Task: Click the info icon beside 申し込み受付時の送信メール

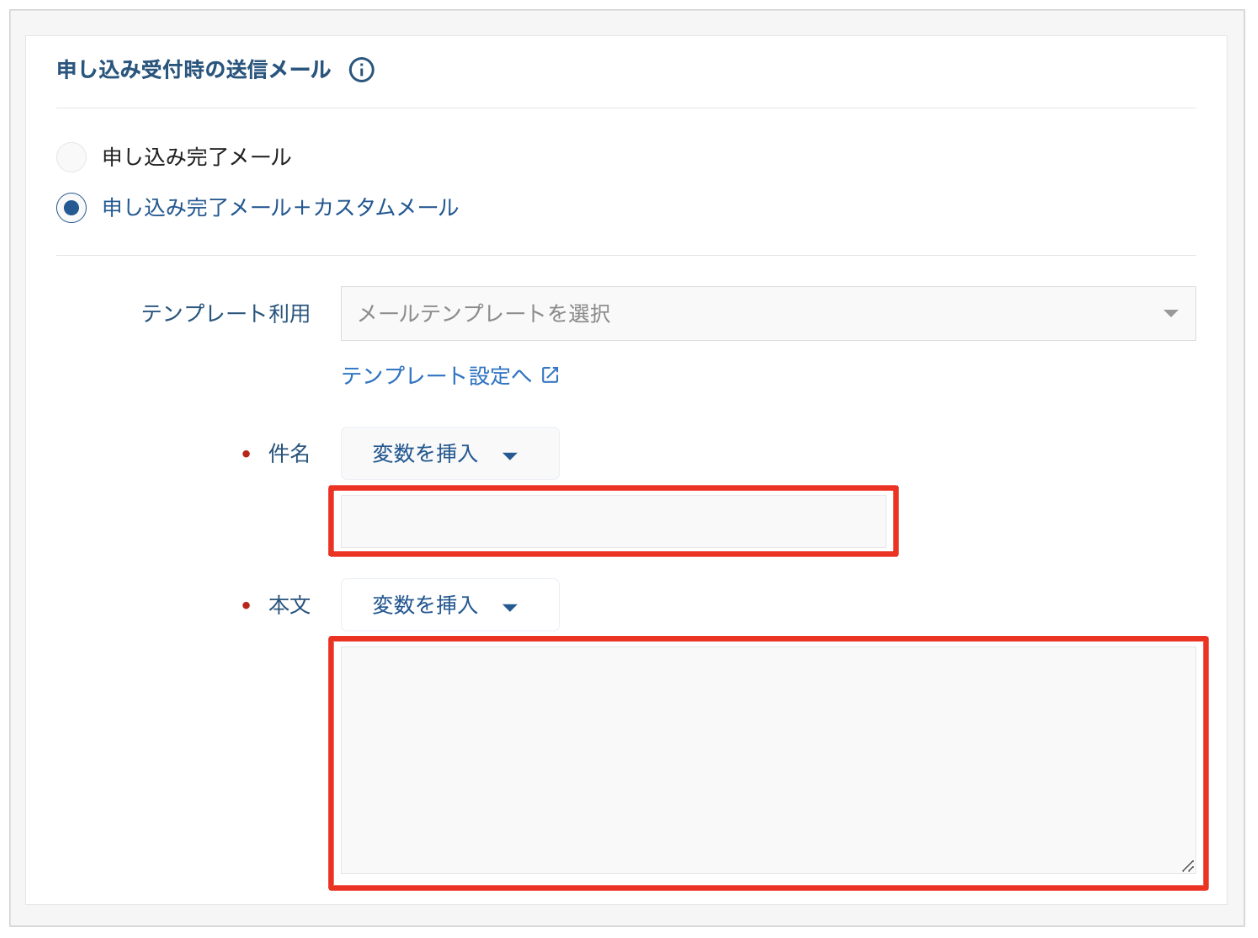Action: pyautogui.click(x=362, y=70)
